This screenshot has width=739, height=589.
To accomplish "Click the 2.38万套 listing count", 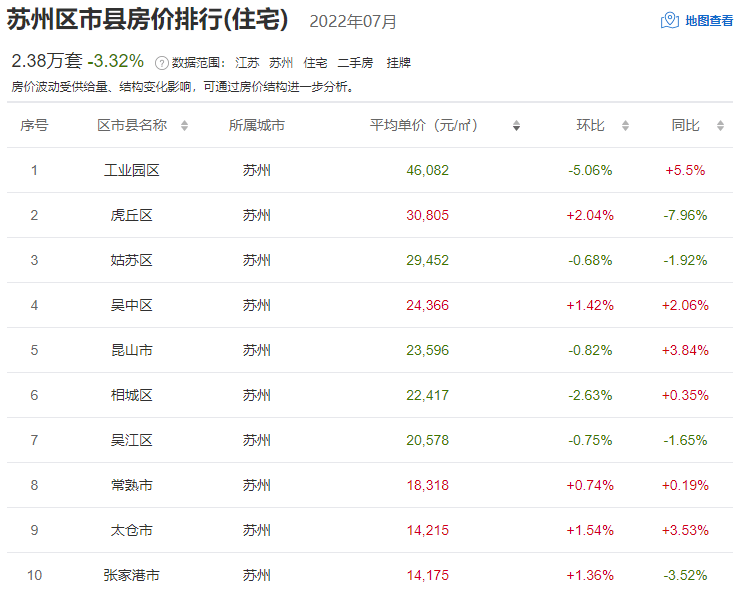I will click(47, 61).
